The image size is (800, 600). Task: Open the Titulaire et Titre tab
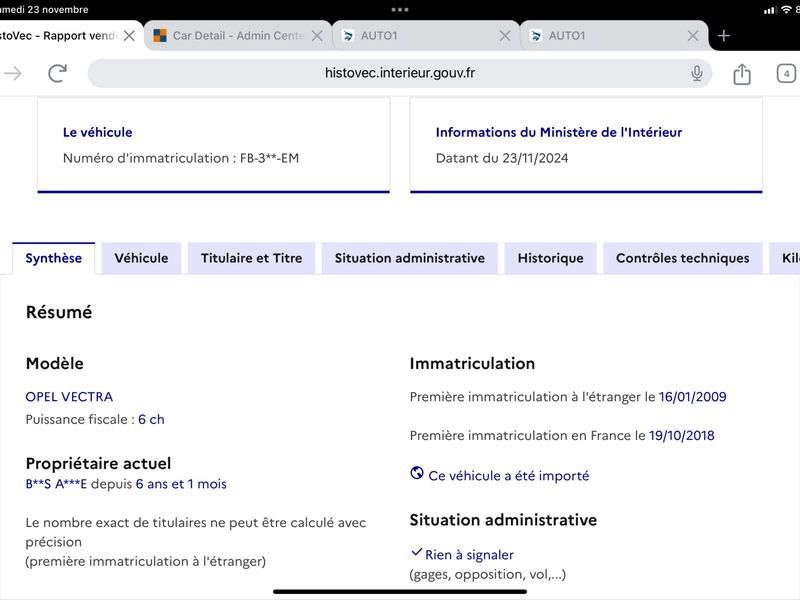[252, 258]
